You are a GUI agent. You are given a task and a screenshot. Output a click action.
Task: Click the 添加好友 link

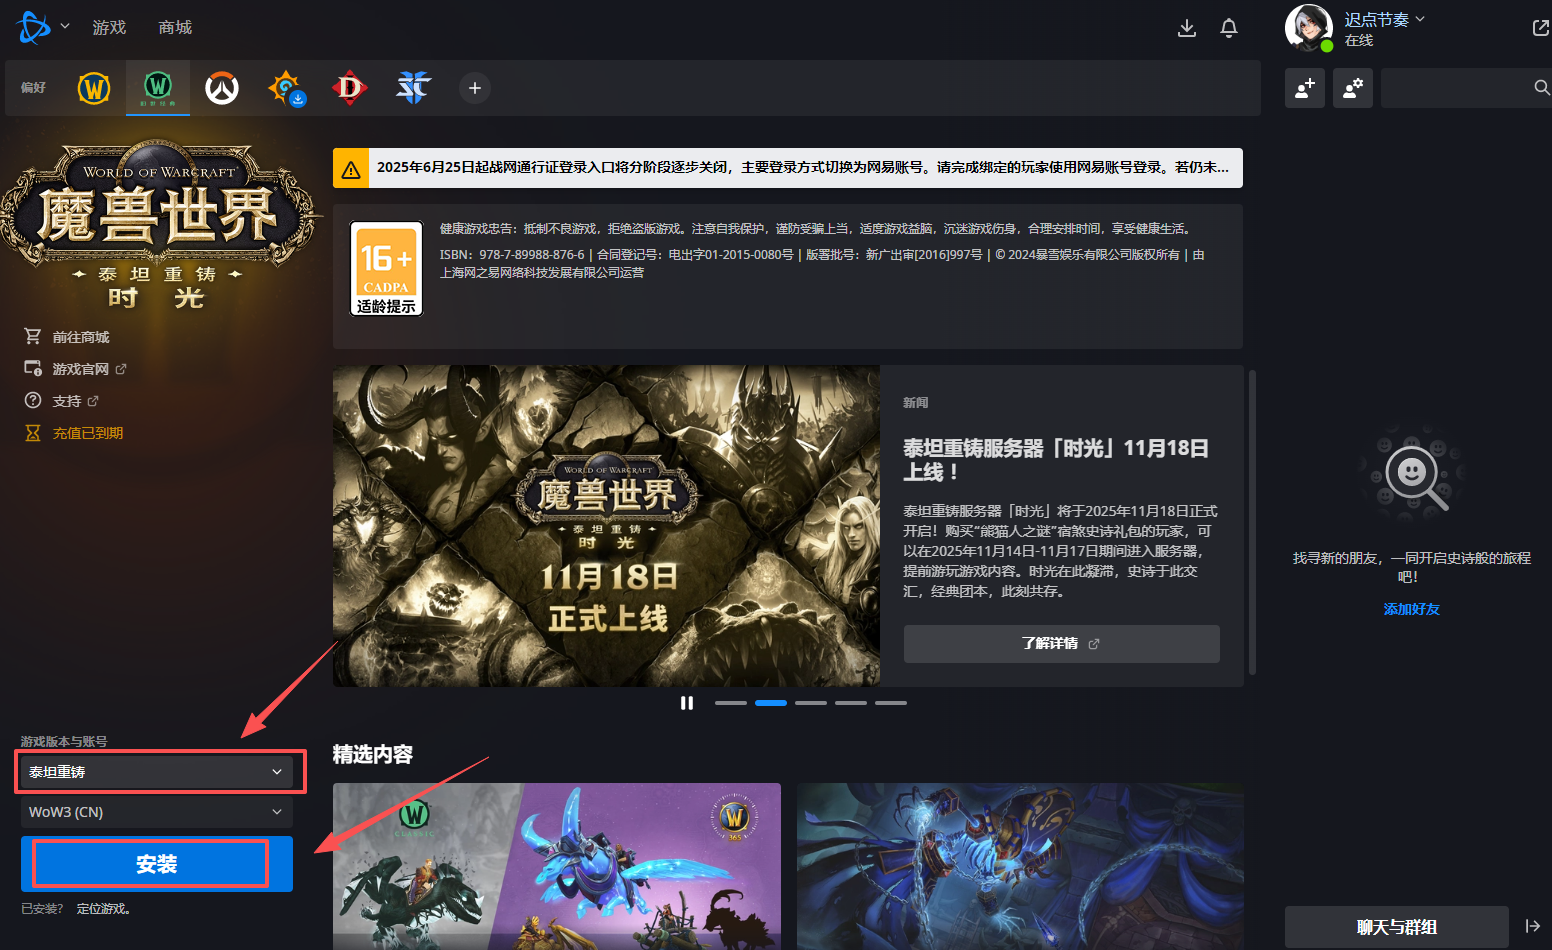tap(1411, 609)
